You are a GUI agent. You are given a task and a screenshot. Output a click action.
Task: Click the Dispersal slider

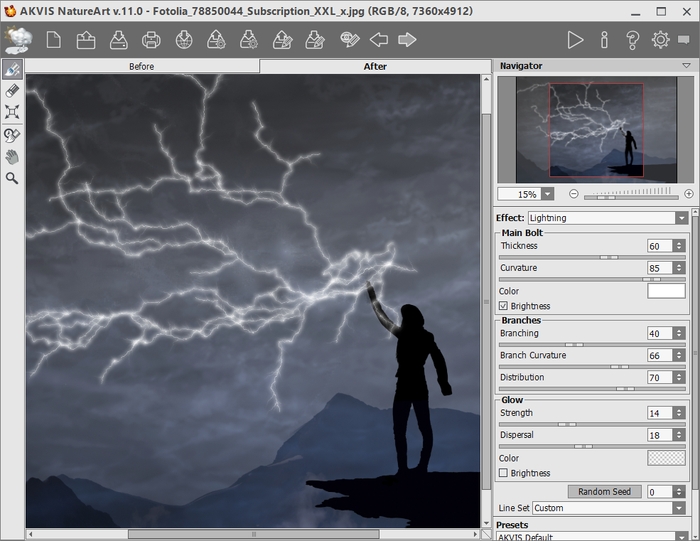coord(592,446)
